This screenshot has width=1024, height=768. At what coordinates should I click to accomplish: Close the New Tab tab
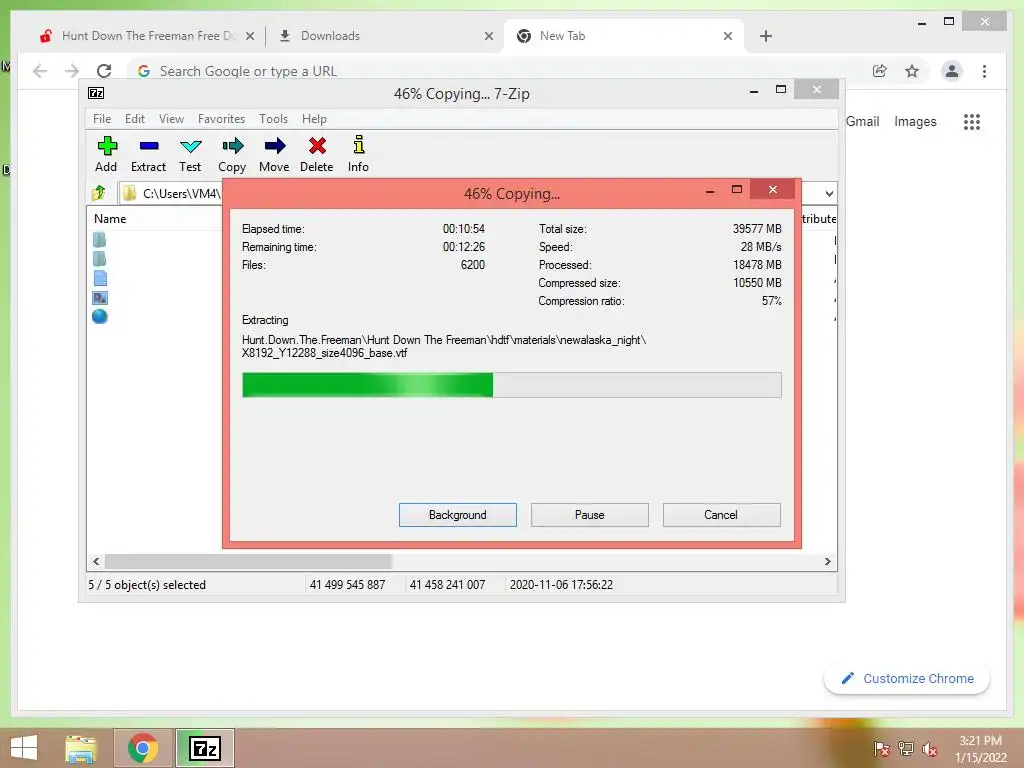point(728,36)
